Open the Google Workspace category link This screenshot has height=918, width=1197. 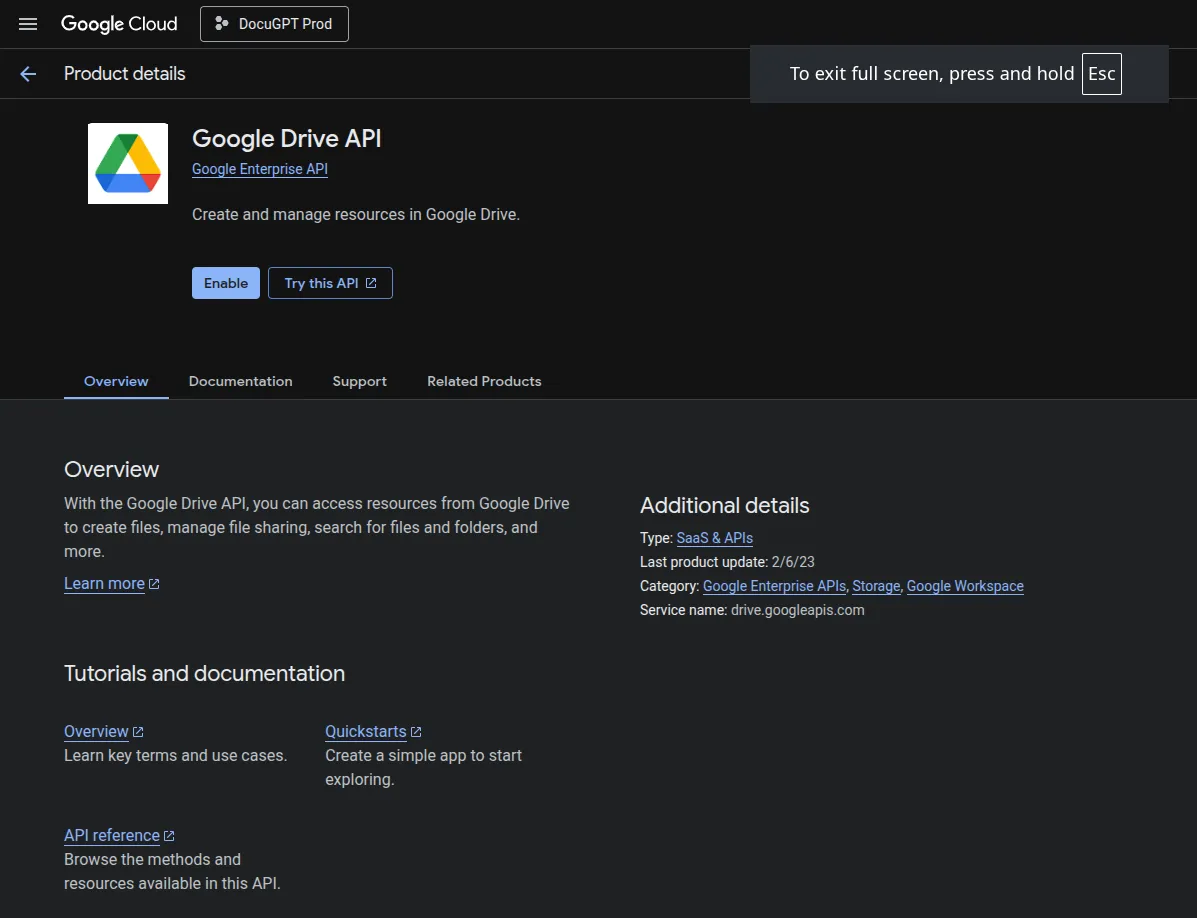tap(965, 586)
